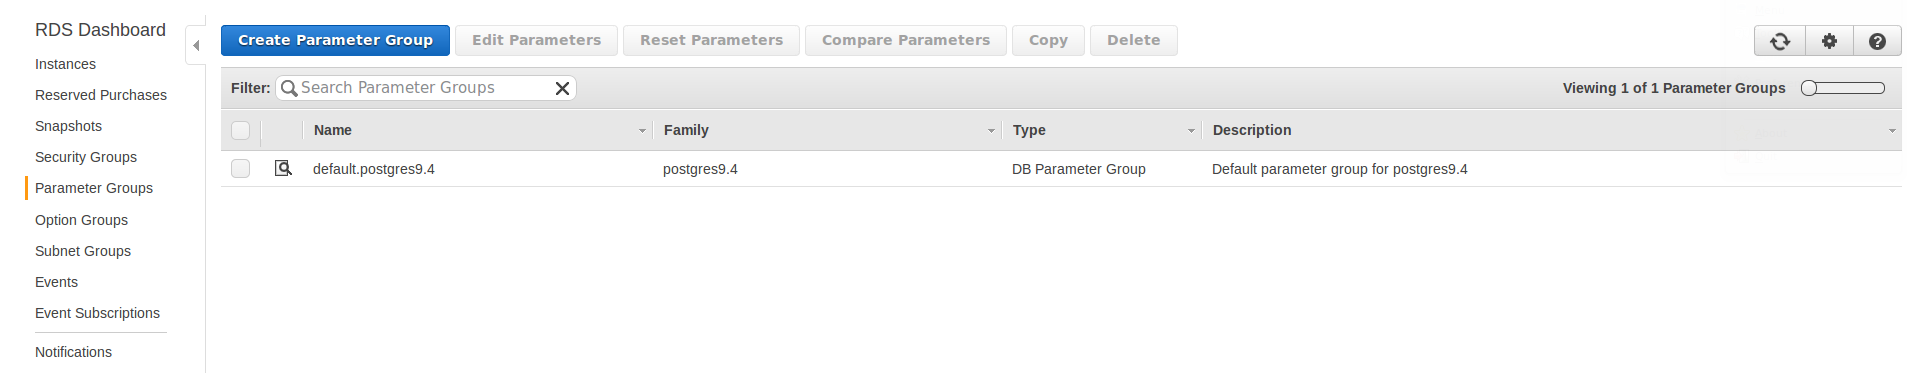Open settings via the gear icon

pyautogui.click(x=1829, y=41)
